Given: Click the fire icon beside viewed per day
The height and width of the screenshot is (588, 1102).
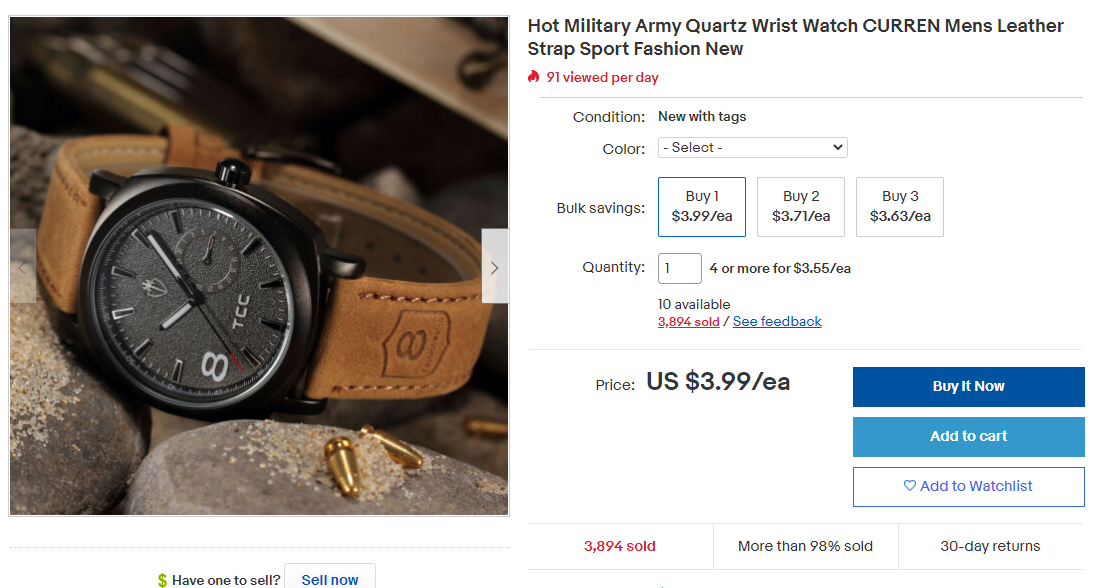Looking at the screenshot, I should tap(534, 77).
